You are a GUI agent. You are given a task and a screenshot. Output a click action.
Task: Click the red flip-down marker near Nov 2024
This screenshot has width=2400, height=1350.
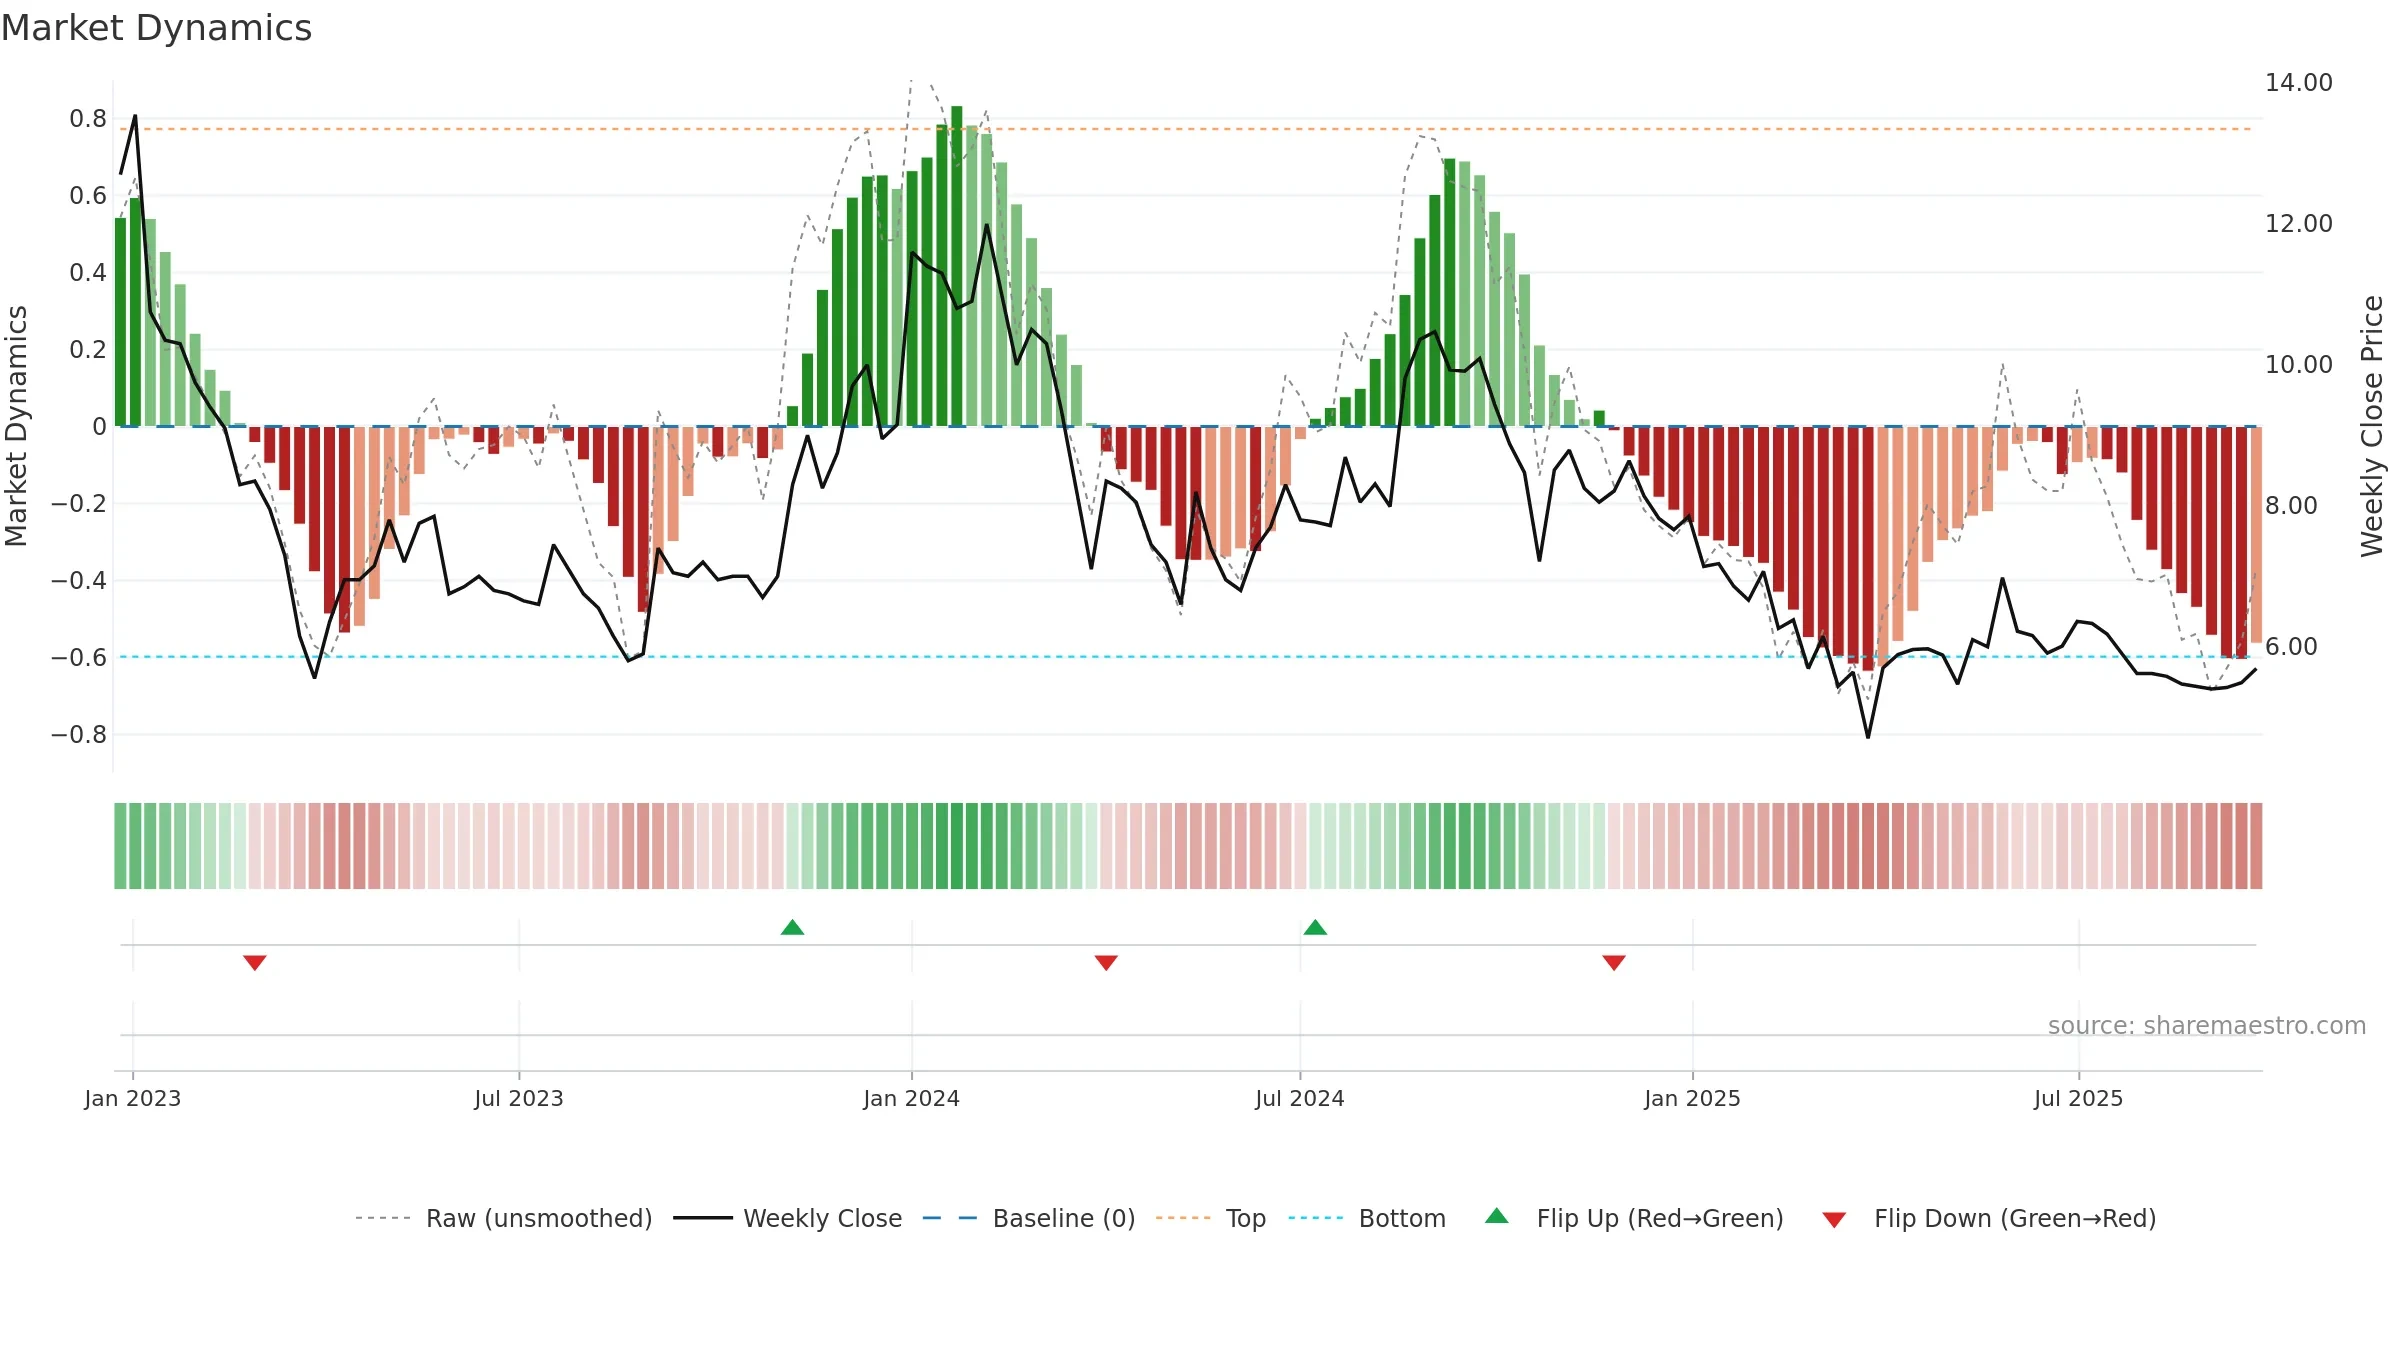pos(1614,962)
